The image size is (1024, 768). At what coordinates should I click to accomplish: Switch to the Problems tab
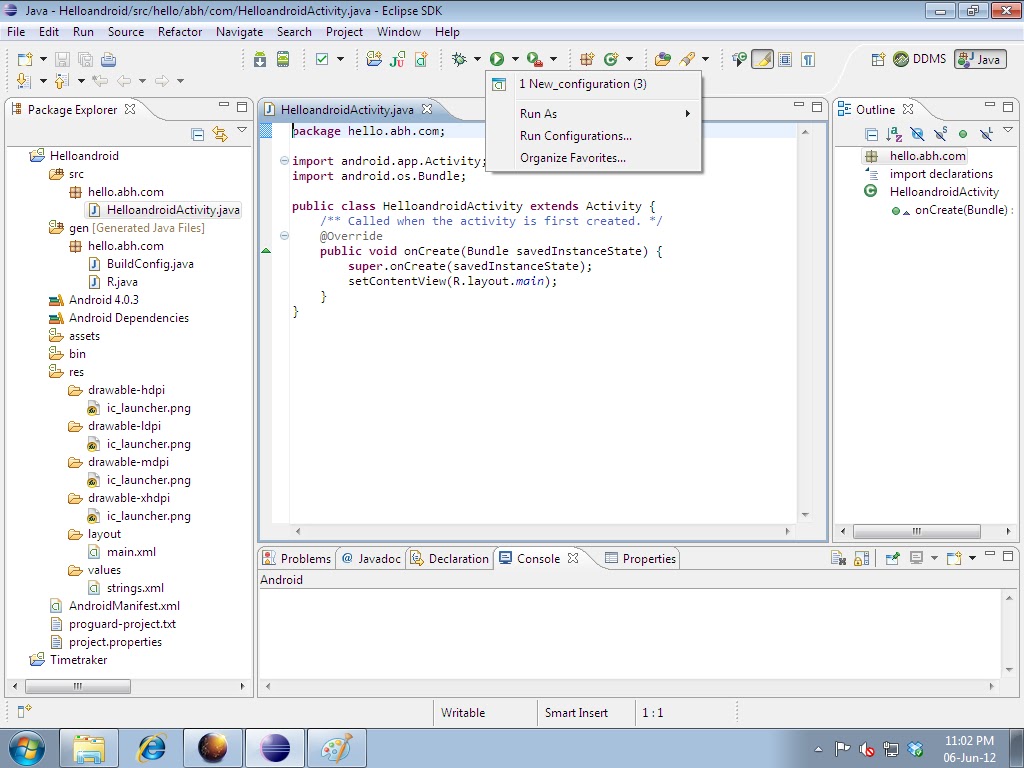pos(297,559)
